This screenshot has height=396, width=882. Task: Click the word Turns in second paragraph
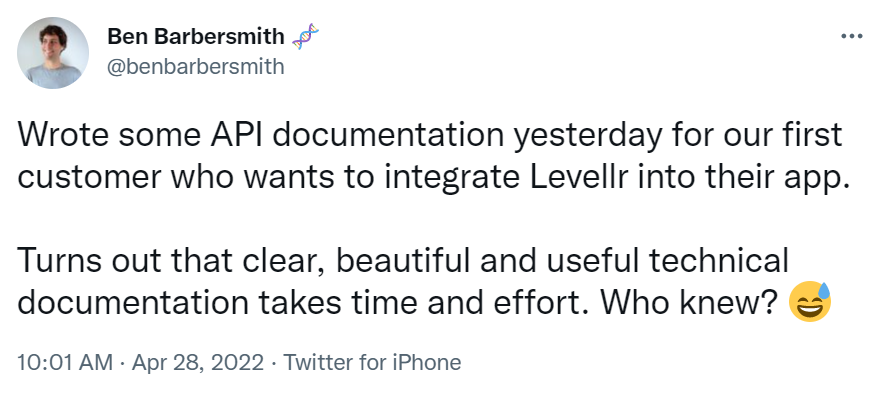[56, 260]
